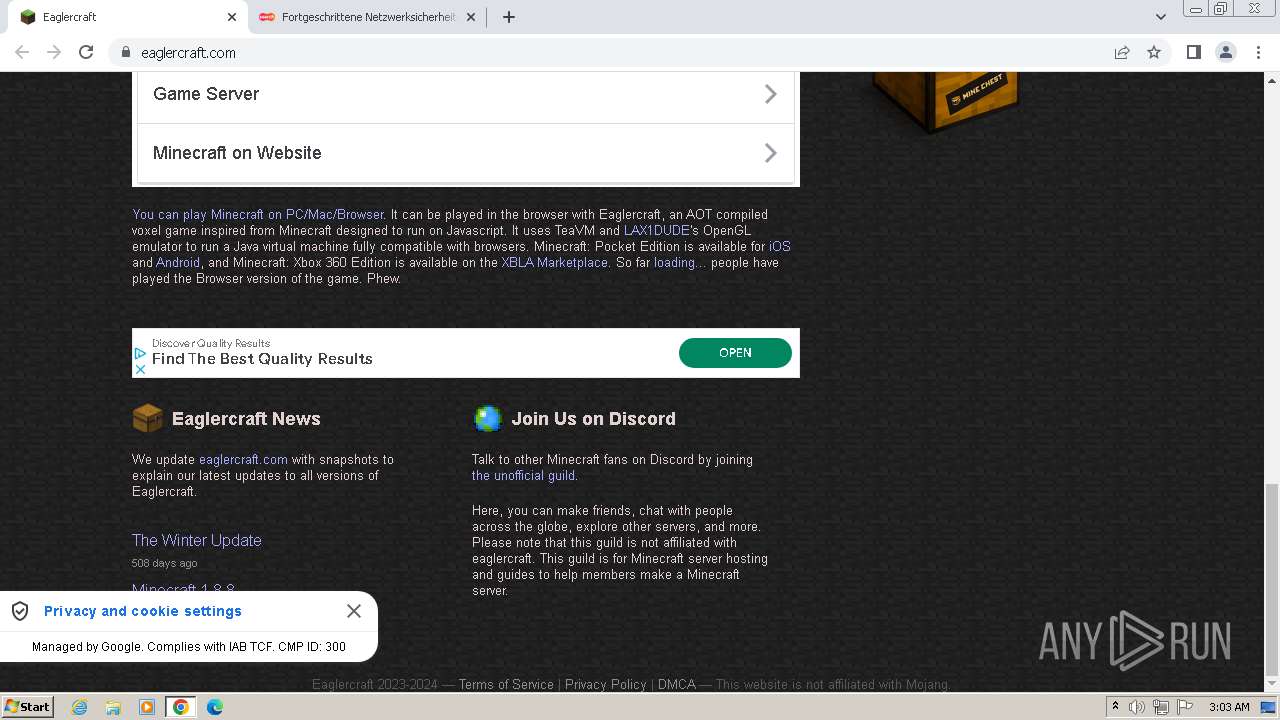Click the Chrome taskbar icon
The image size is (1280, 720).
click(x=181, y=707)
